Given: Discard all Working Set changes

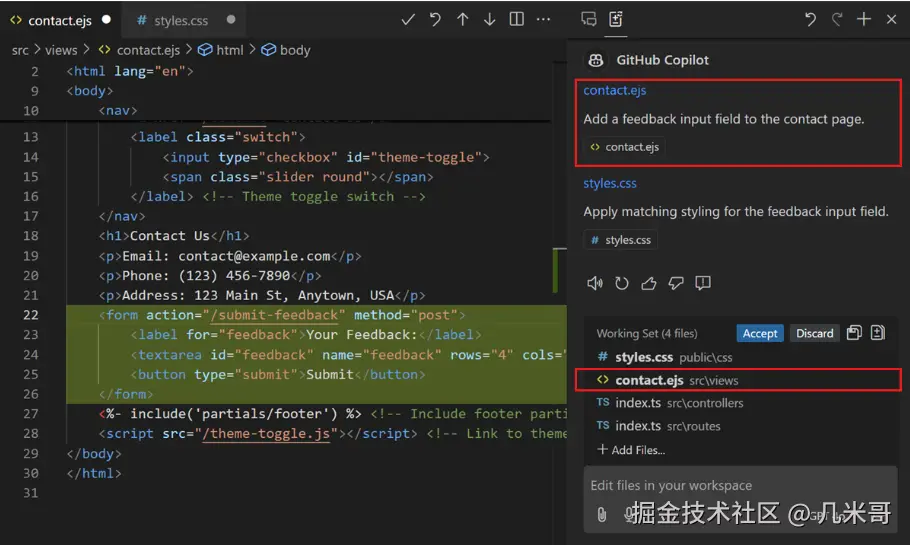Looking at the screenshot, I should click(x=814, y=333).
